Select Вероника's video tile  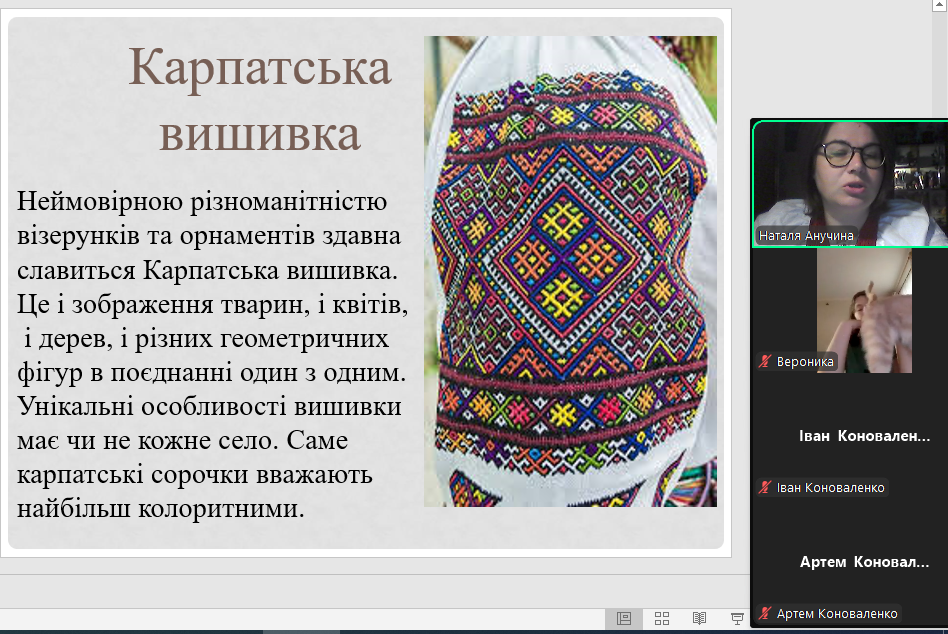pos(850,310)
